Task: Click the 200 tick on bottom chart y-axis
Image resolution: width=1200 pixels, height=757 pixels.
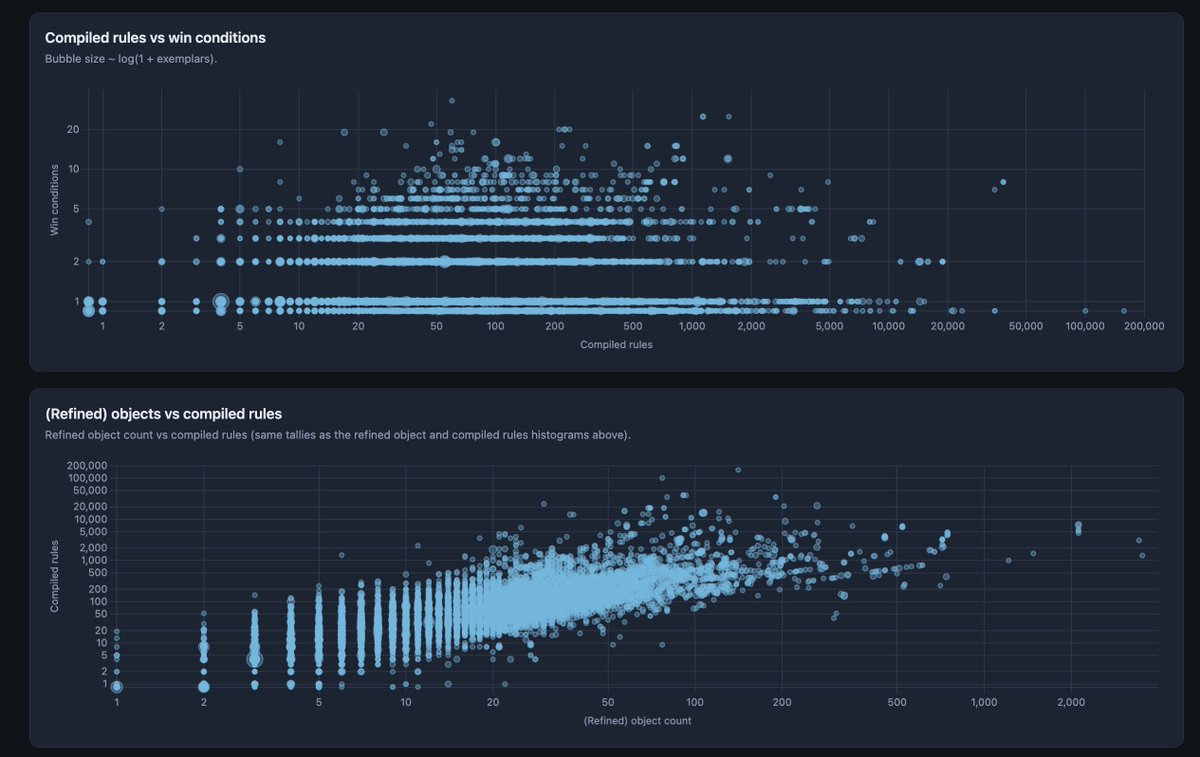Action: click(97, 589)
